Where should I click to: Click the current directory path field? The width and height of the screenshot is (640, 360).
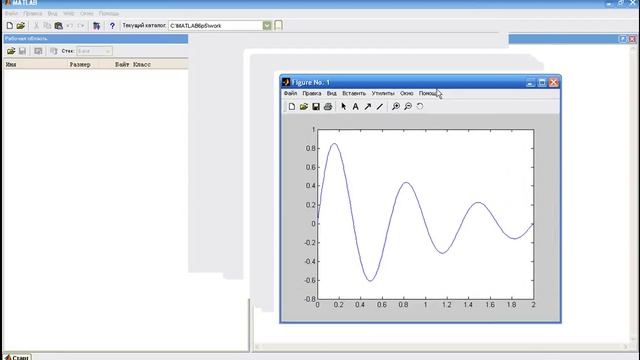[x=215, y=25]
